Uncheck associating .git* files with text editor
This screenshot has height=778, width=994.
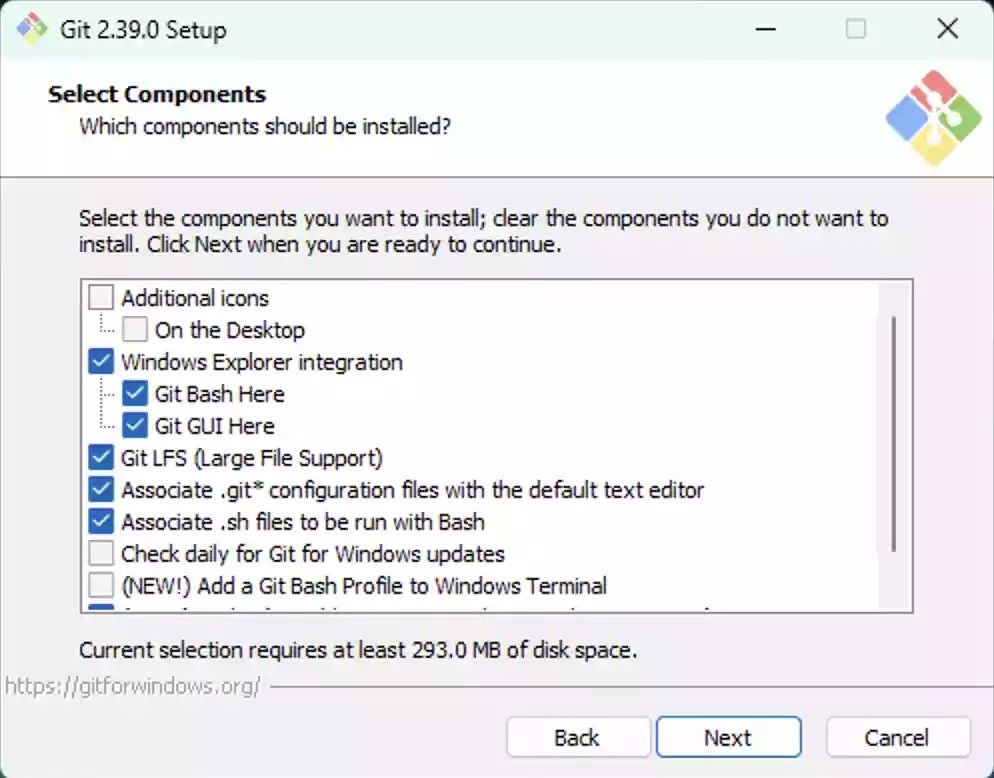[100, 489]
